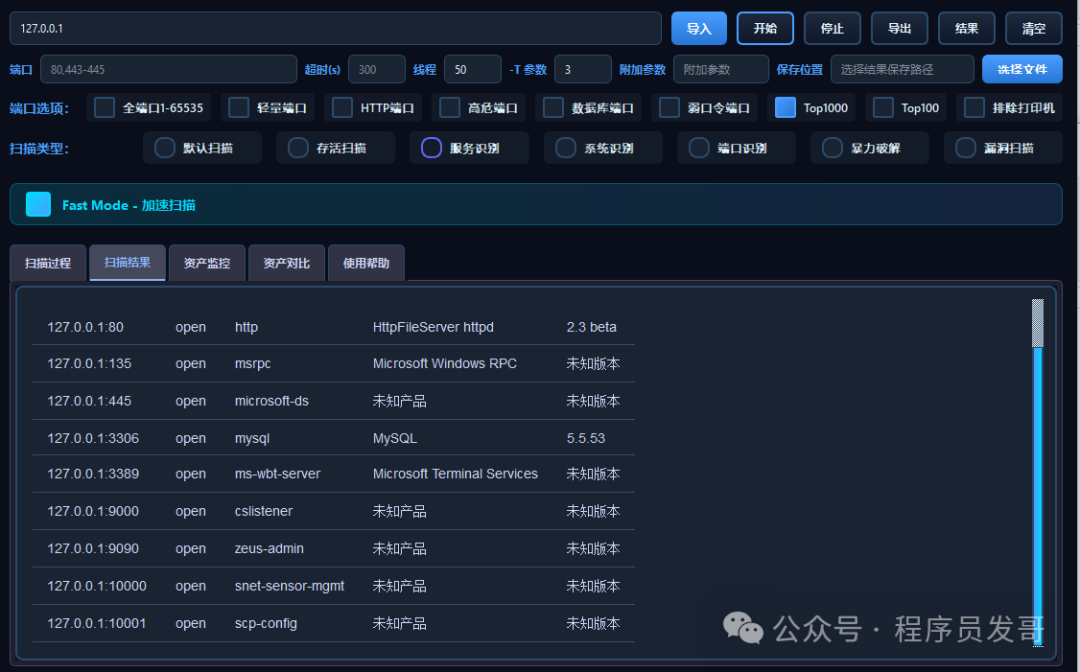1080x672 pixels.
Task: Toggle Fast Mode 加速扫描 off
Action: (x=38, y=204)
